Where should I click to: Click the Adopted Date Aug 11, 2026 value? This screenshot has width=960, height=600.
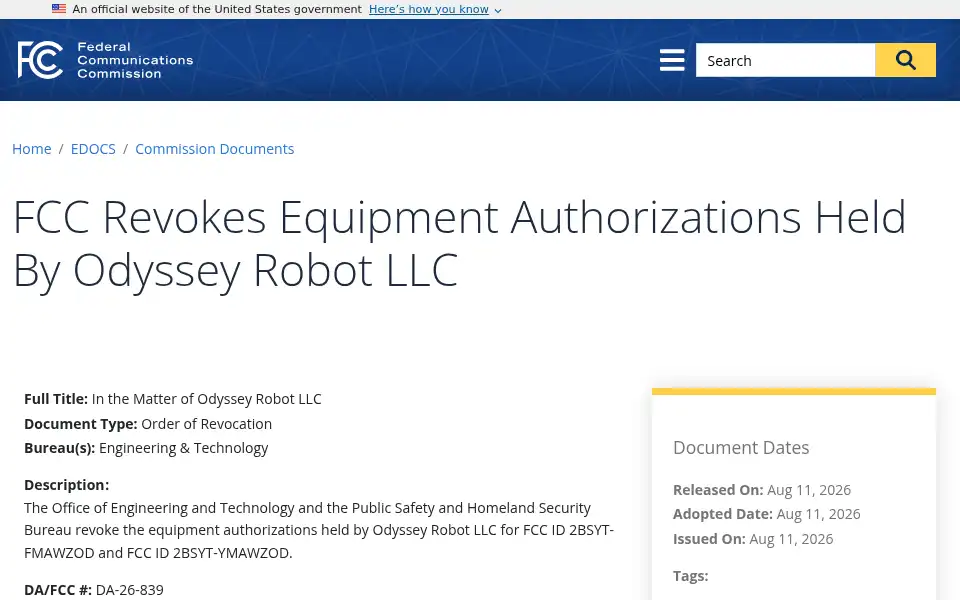click(x=818, y=514)
